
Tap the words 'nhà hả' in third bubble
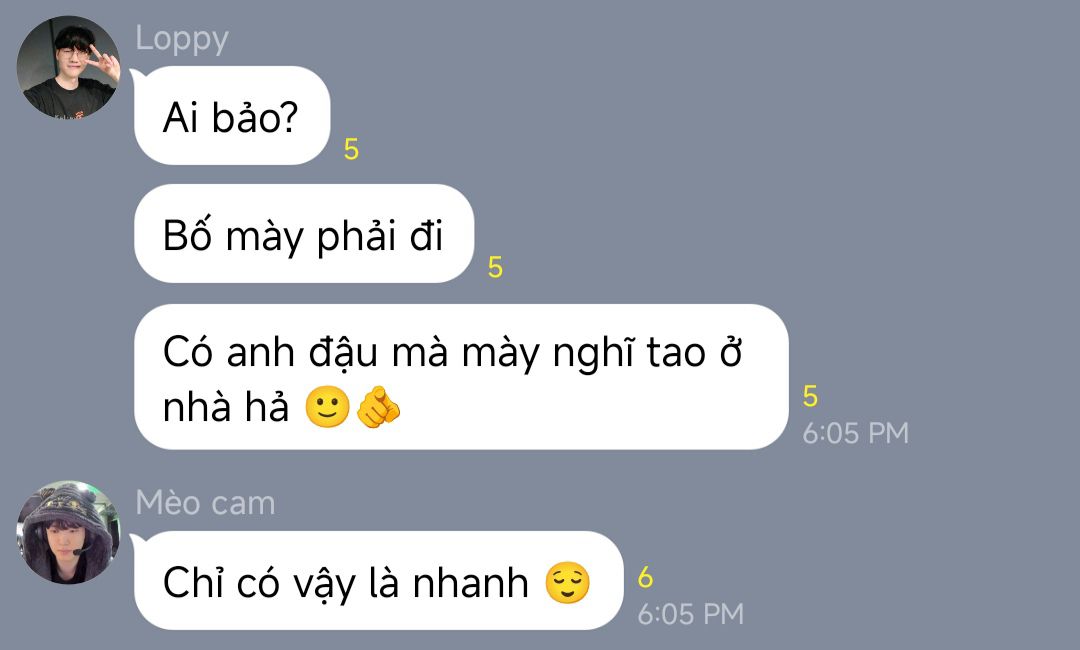(226, 407)
